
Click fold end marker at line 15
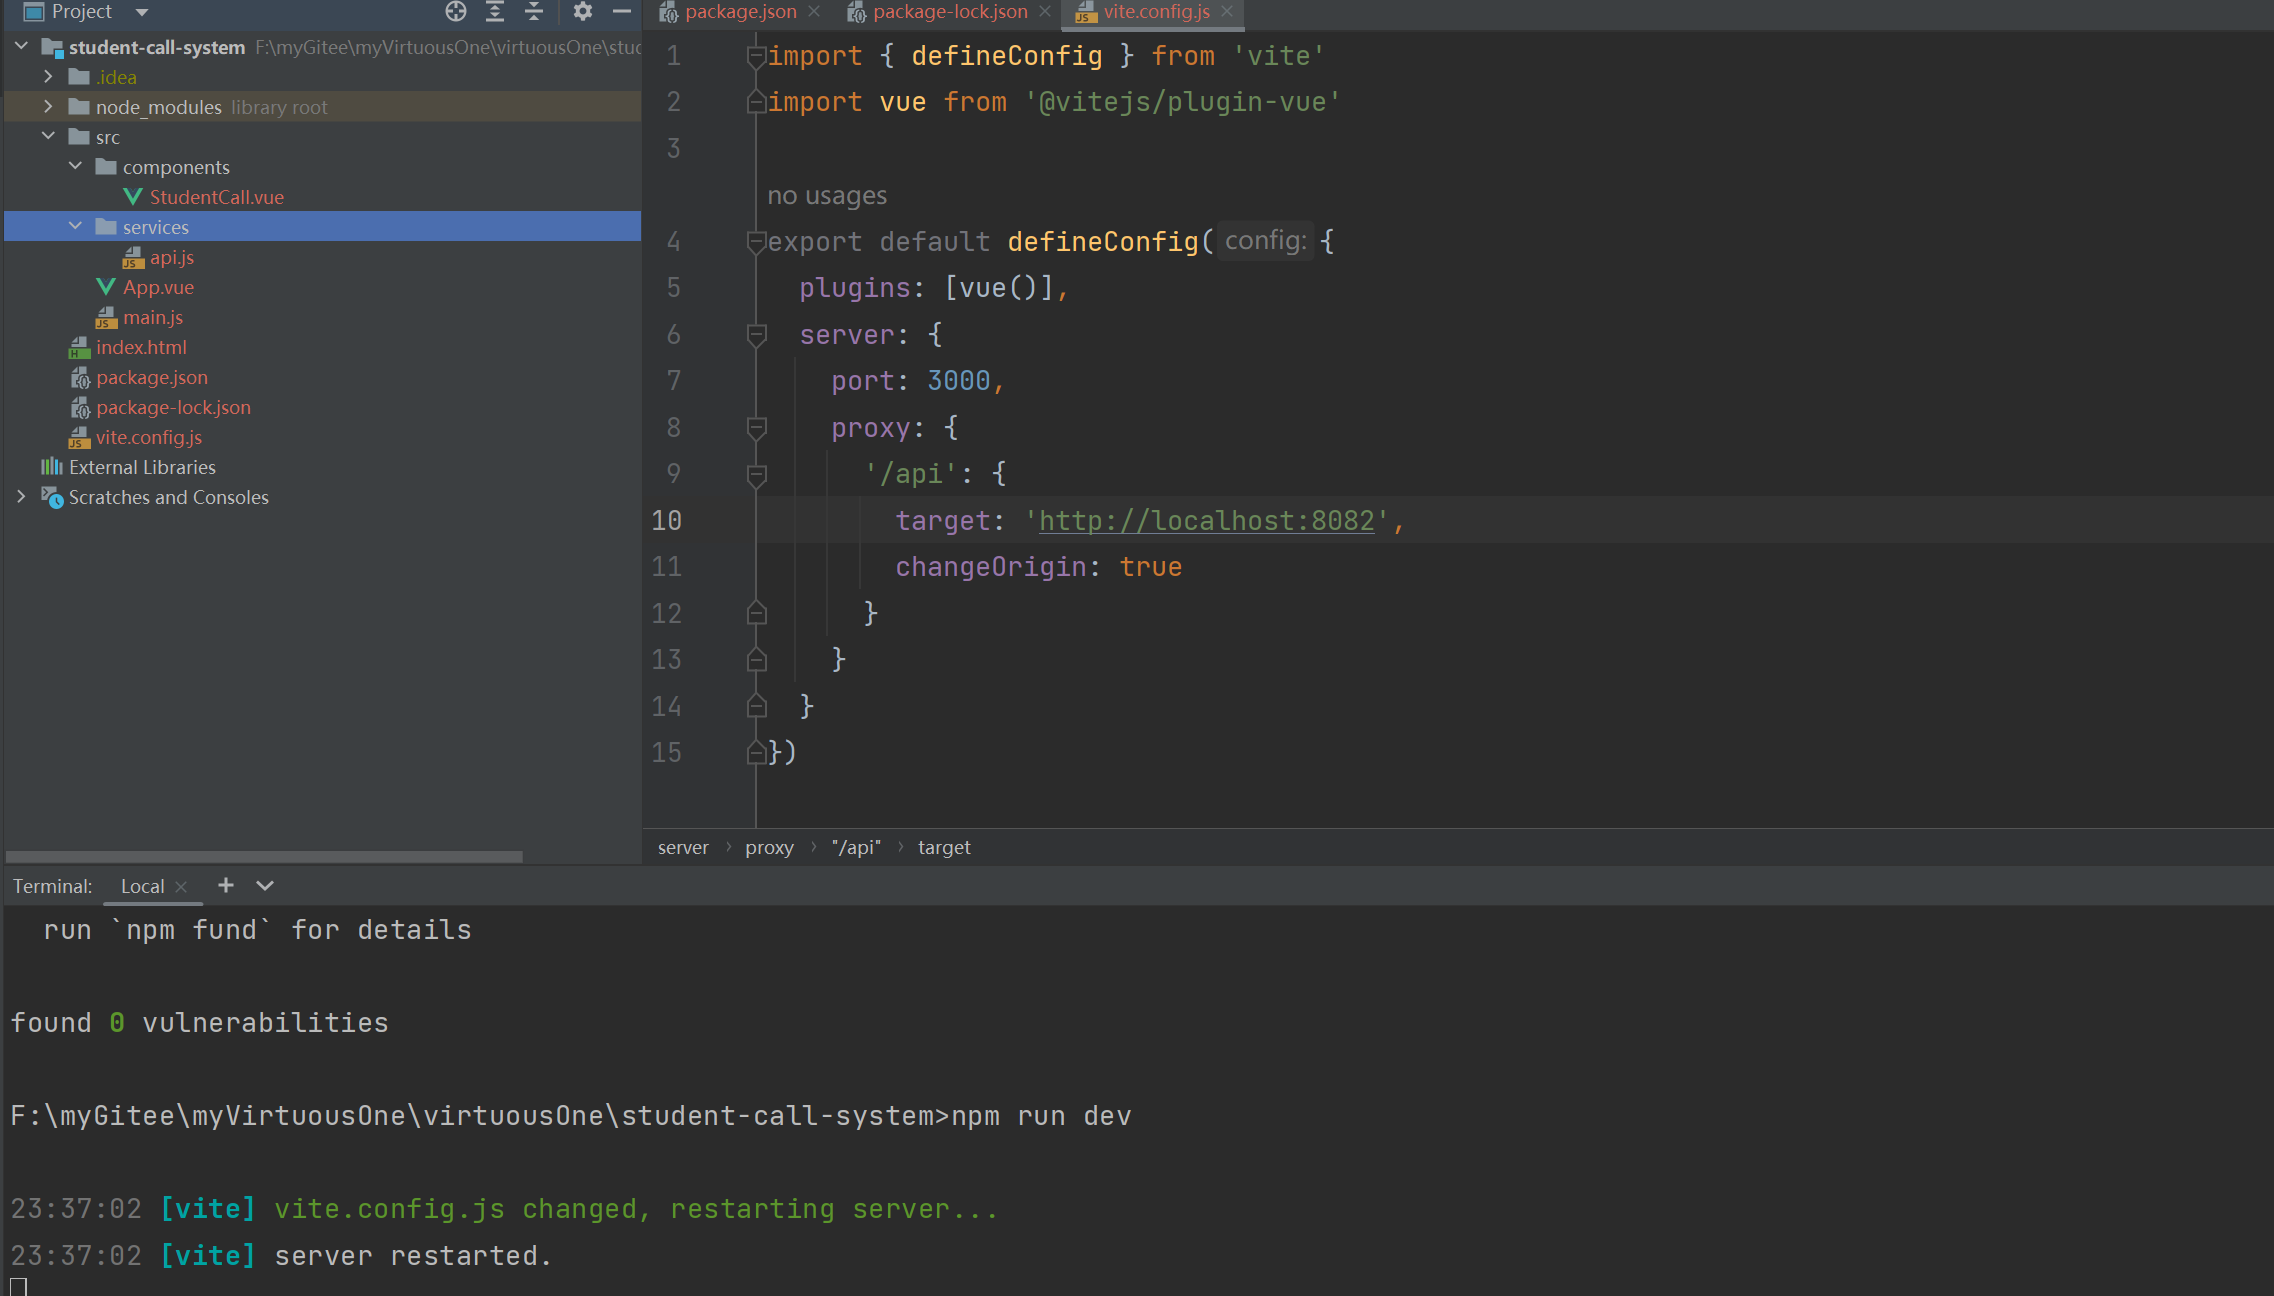pos(757,752)
